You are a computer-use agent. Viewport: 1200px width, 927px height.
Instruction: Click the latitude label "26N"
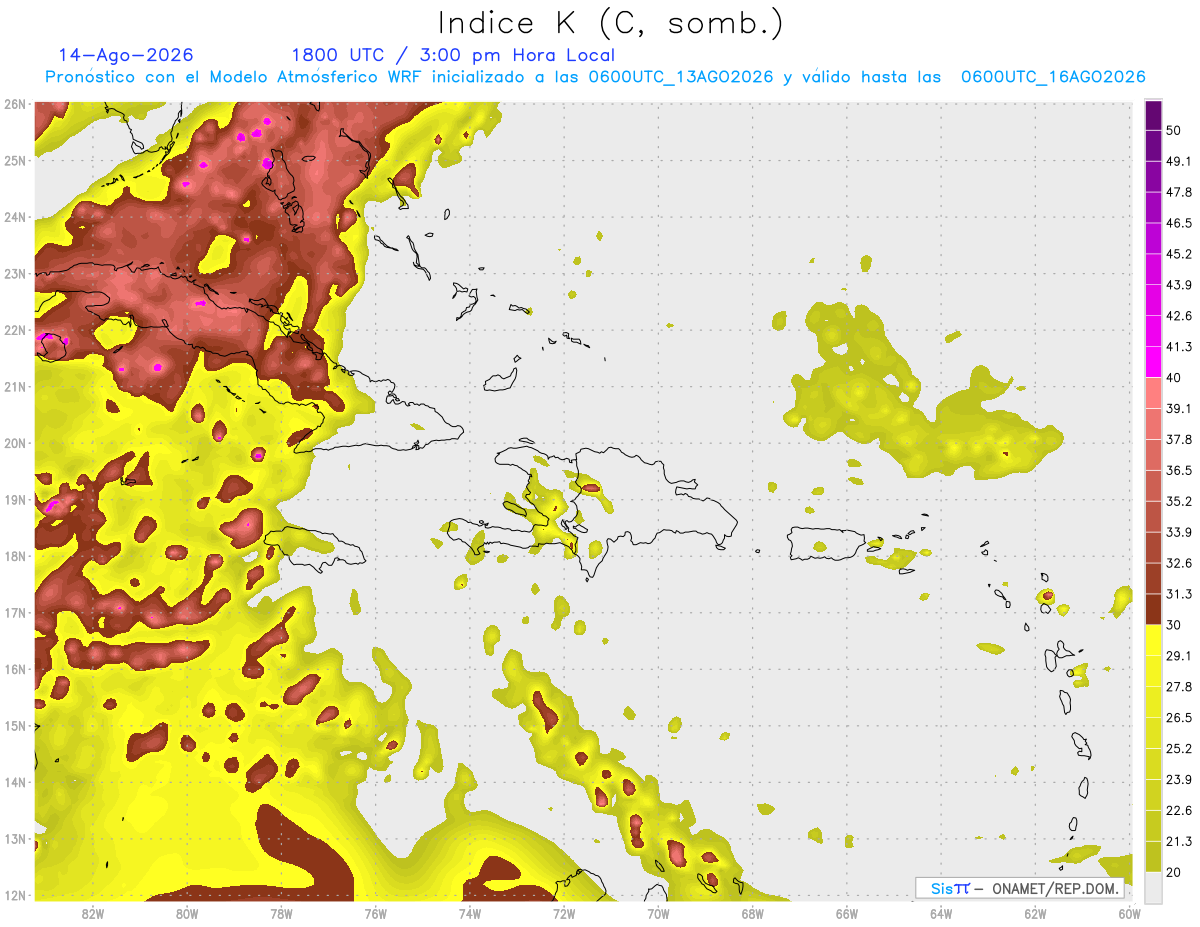(14, 104)
